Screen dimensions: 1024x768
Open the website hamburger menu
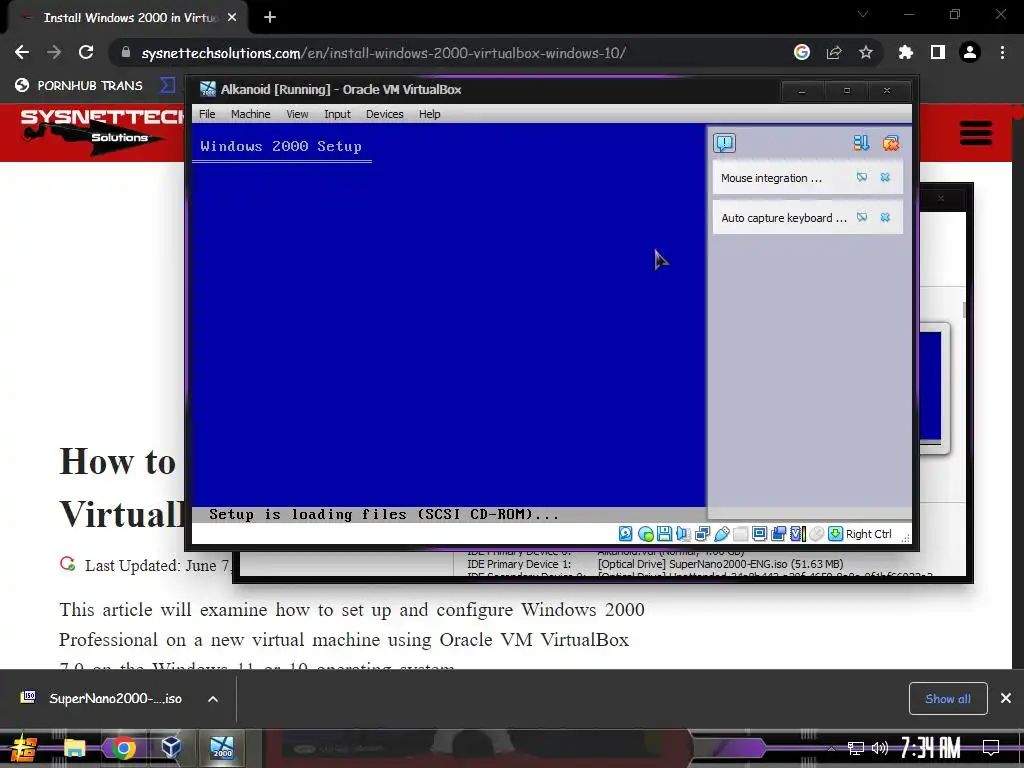[976, 133]
